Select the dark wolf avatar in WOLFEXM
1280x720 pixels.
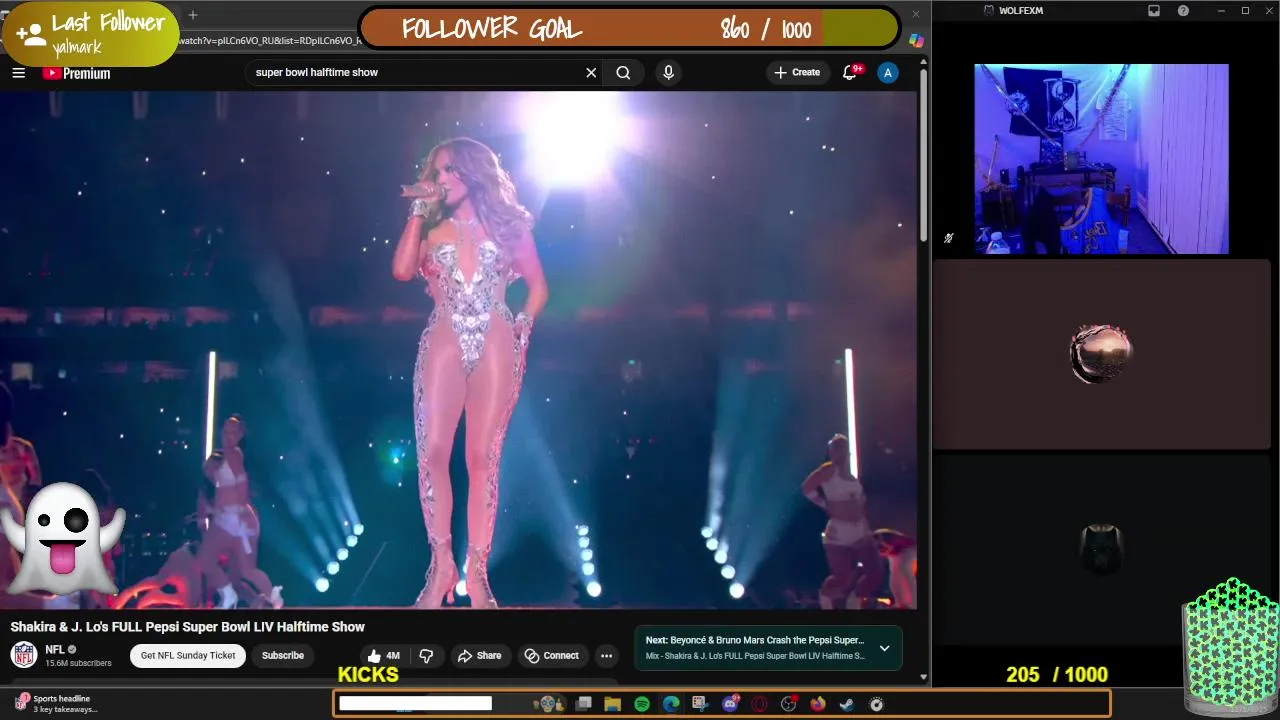point(1101,548)
